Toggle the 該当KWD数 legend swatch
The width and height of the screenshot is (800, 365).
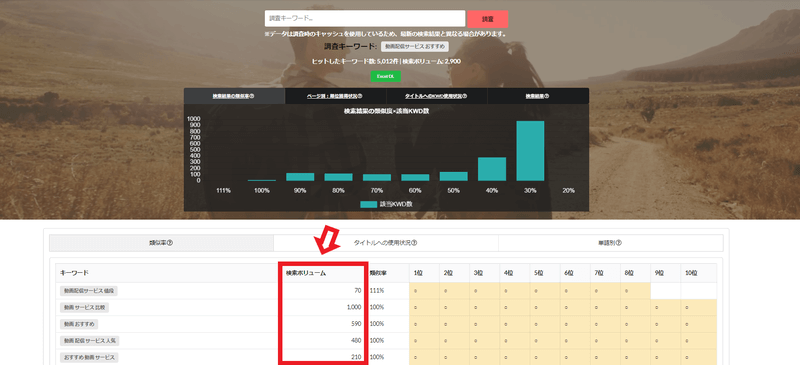(x=368, y=204)
